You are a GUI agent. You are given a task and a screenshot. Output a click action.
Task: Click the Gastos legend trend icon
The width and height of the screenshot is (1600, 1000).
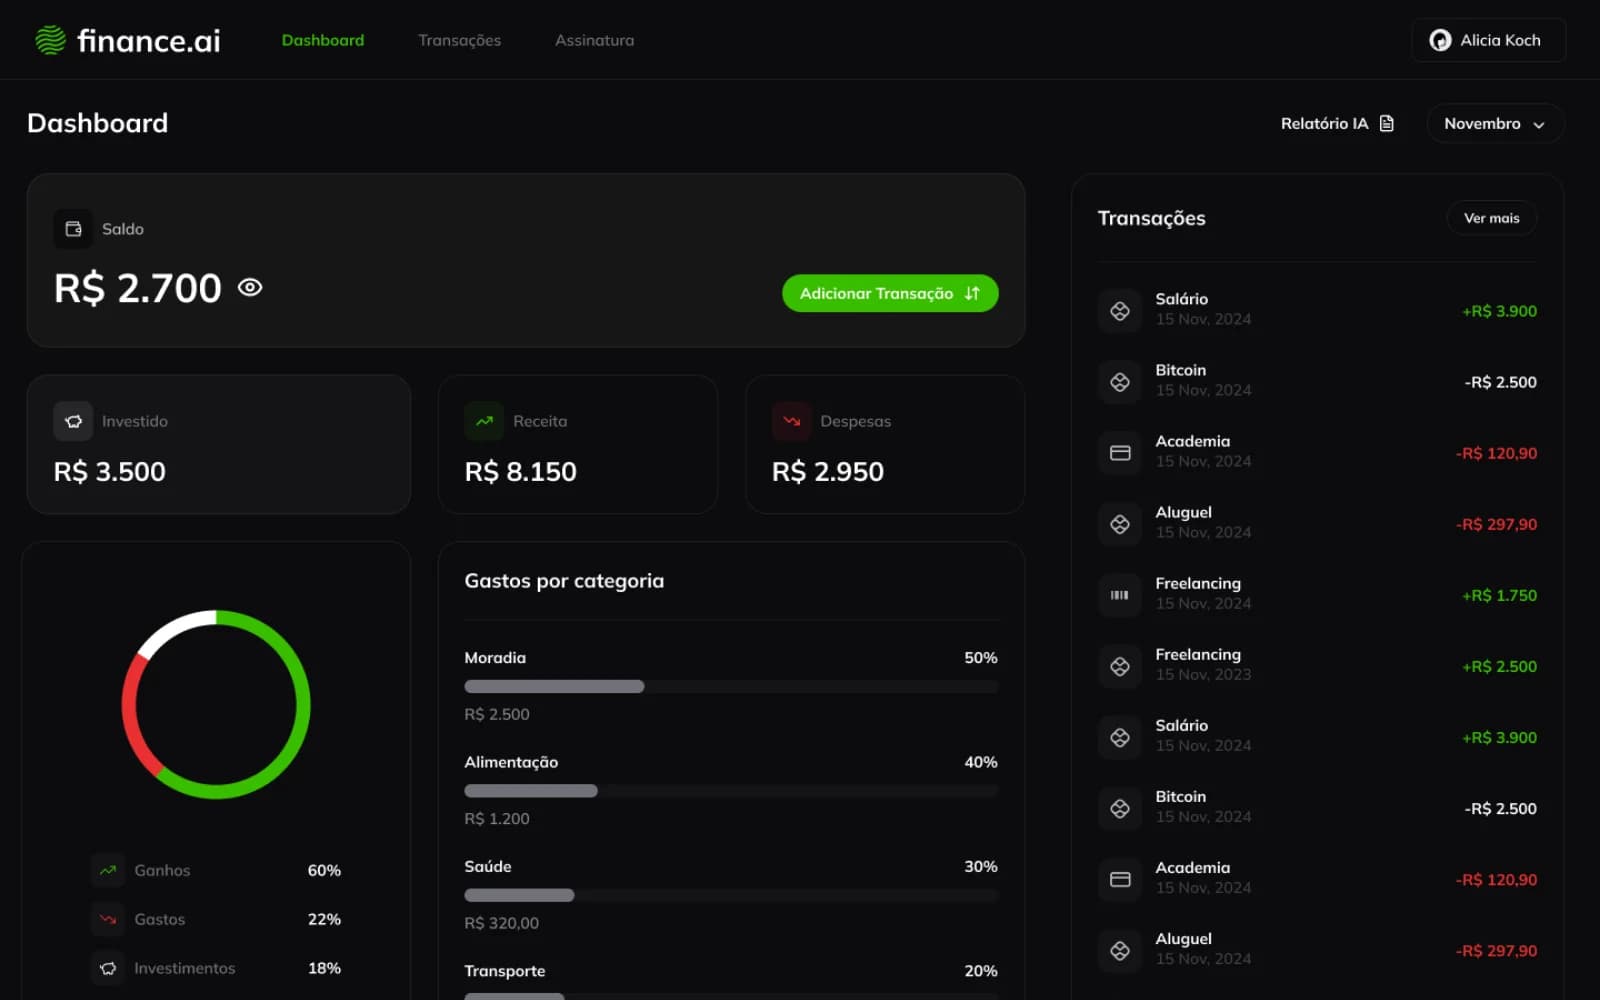pyautogui.click(x=108, y=919)
